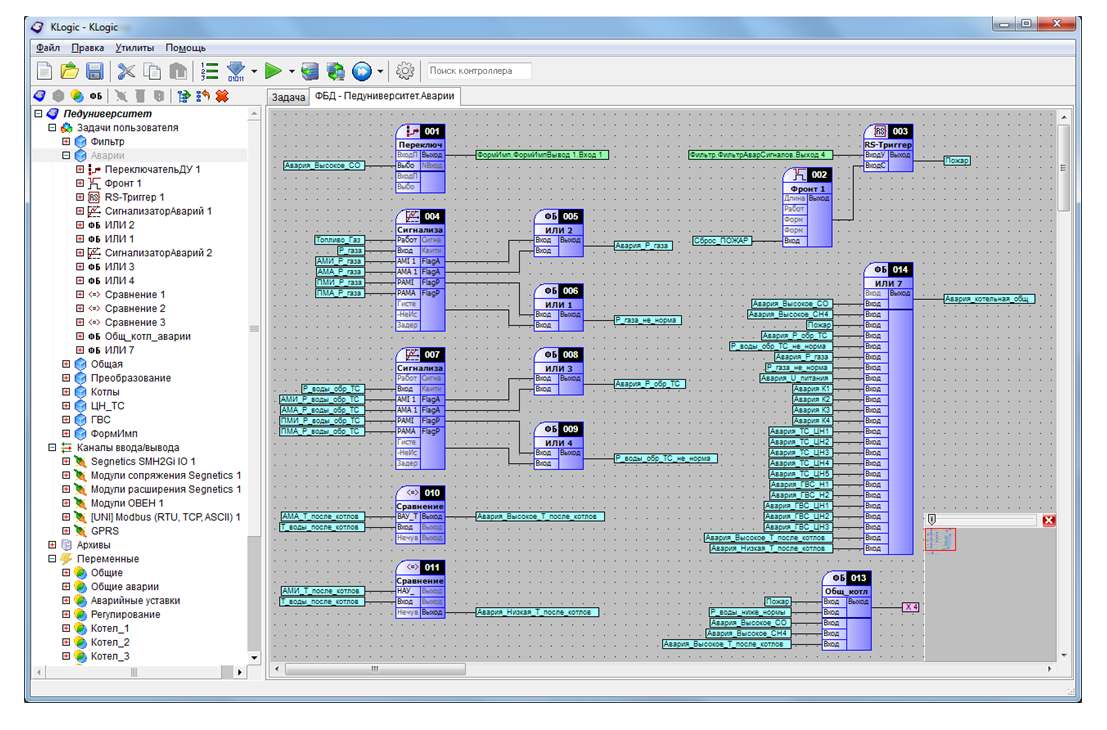
Task: Open the Утилиты menu
Action: pyautogui.click(x=134, y=47)
